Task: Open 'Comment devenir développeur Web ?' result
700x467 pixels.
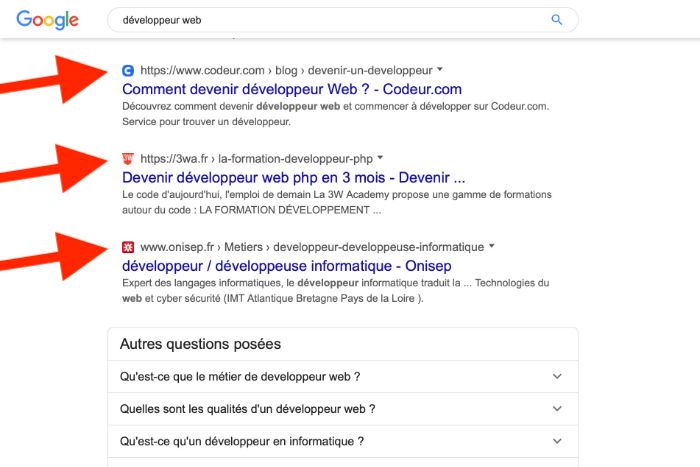Action: (291, 89)
